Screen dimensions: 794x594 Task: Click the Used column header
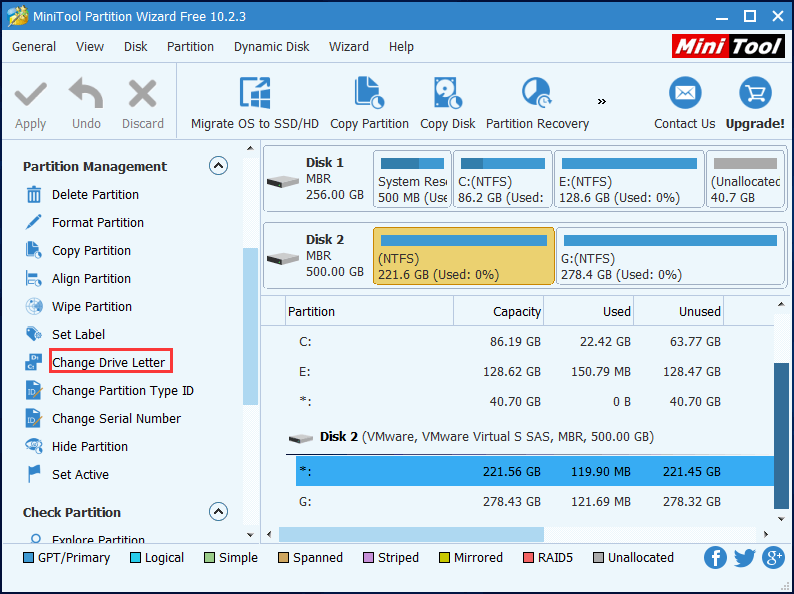588,311
